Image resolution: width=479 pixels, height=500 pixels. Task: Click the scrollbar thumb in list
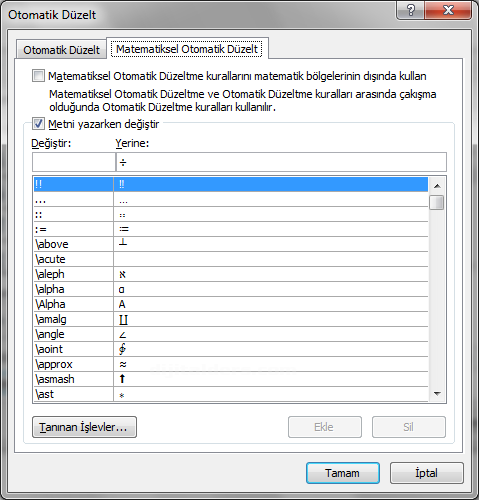pos(437,203)
